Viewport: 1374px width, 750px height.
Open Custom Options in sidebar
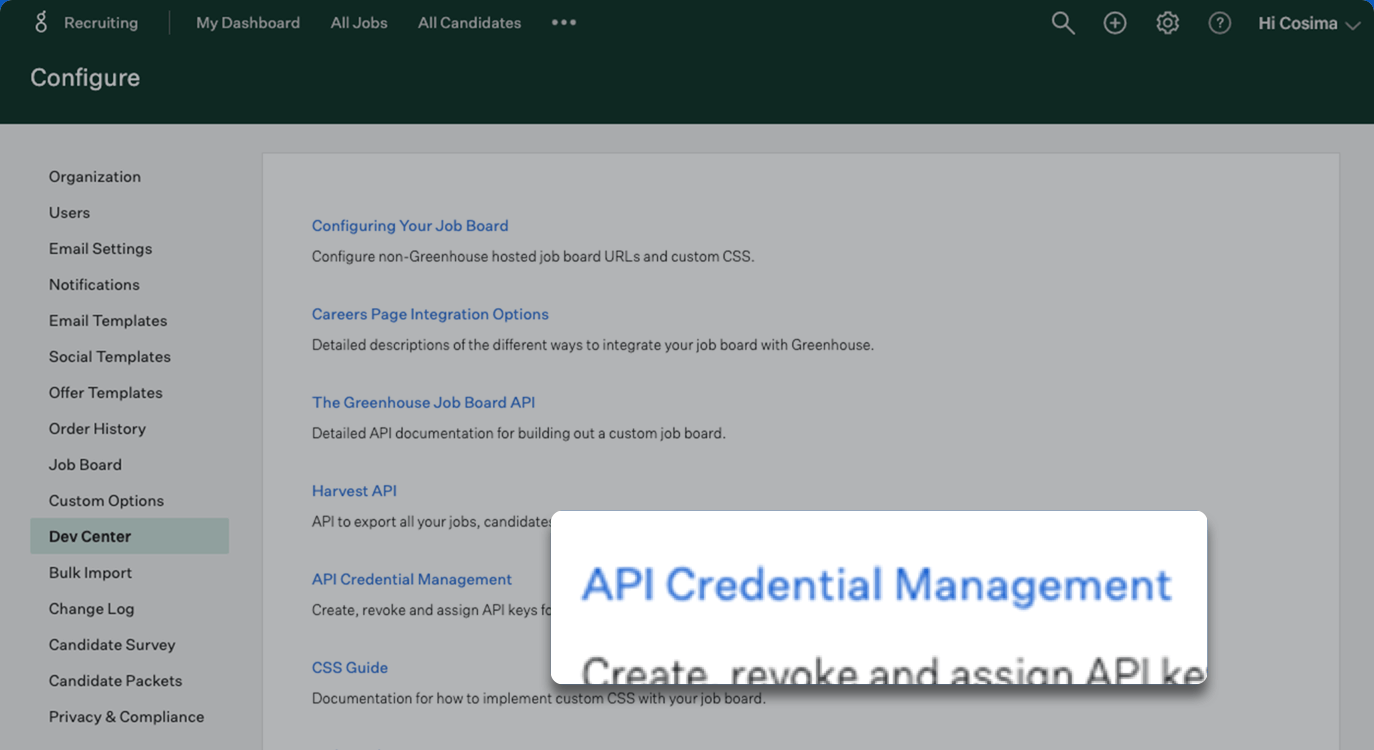[106, 501]
